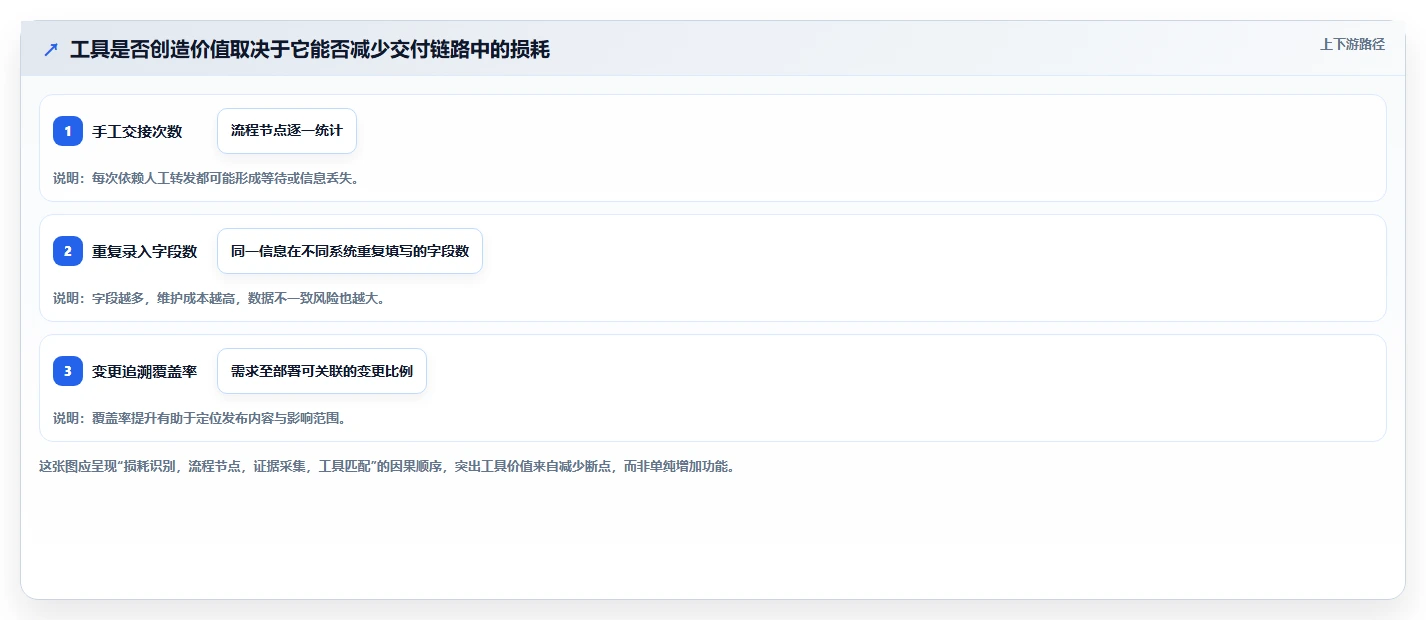Click the arrow icon beside the title
1426x620 pixels.
click(x=51, y=49)
